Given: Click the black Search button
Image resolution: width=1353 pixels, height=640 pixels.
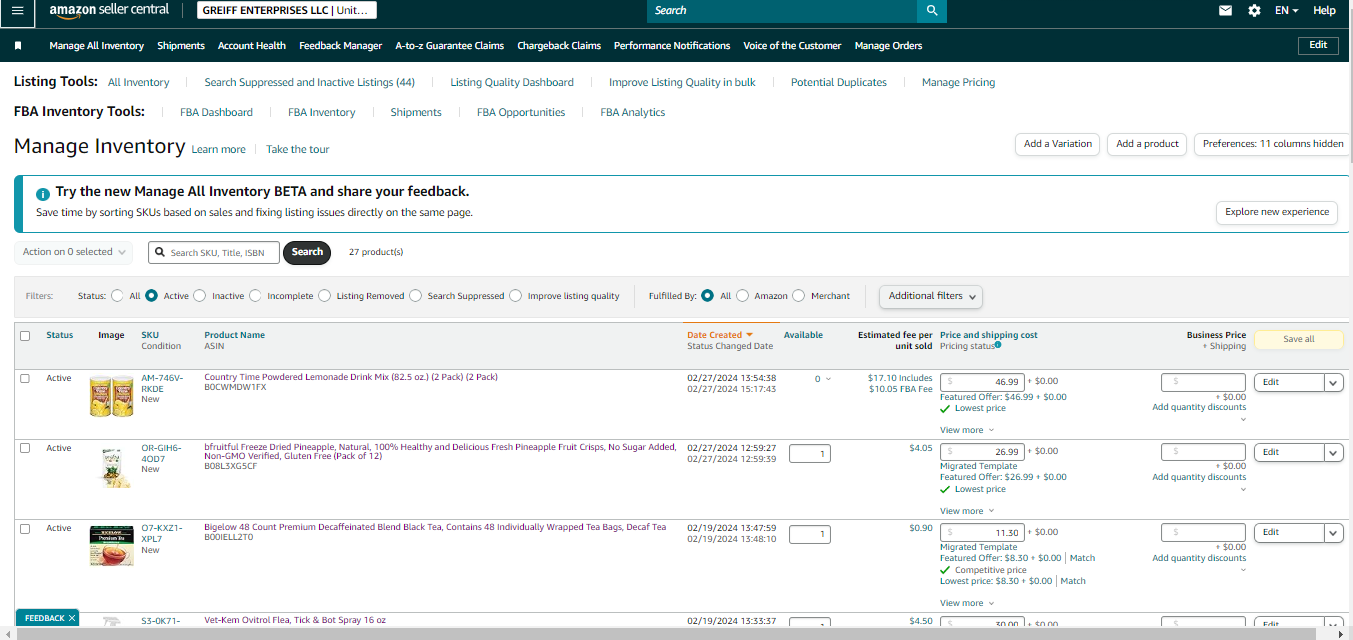Looking at the screenshot, I should 307,252.
